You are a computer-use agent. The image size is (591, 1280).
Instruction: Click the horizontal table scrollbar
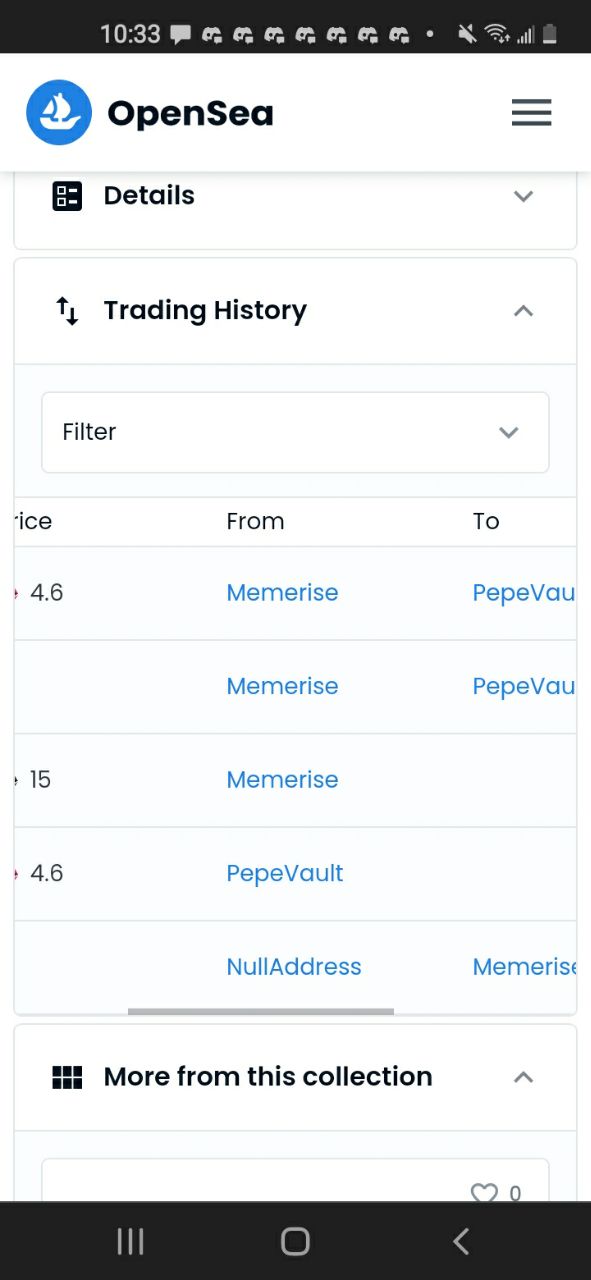[261, 1011]
